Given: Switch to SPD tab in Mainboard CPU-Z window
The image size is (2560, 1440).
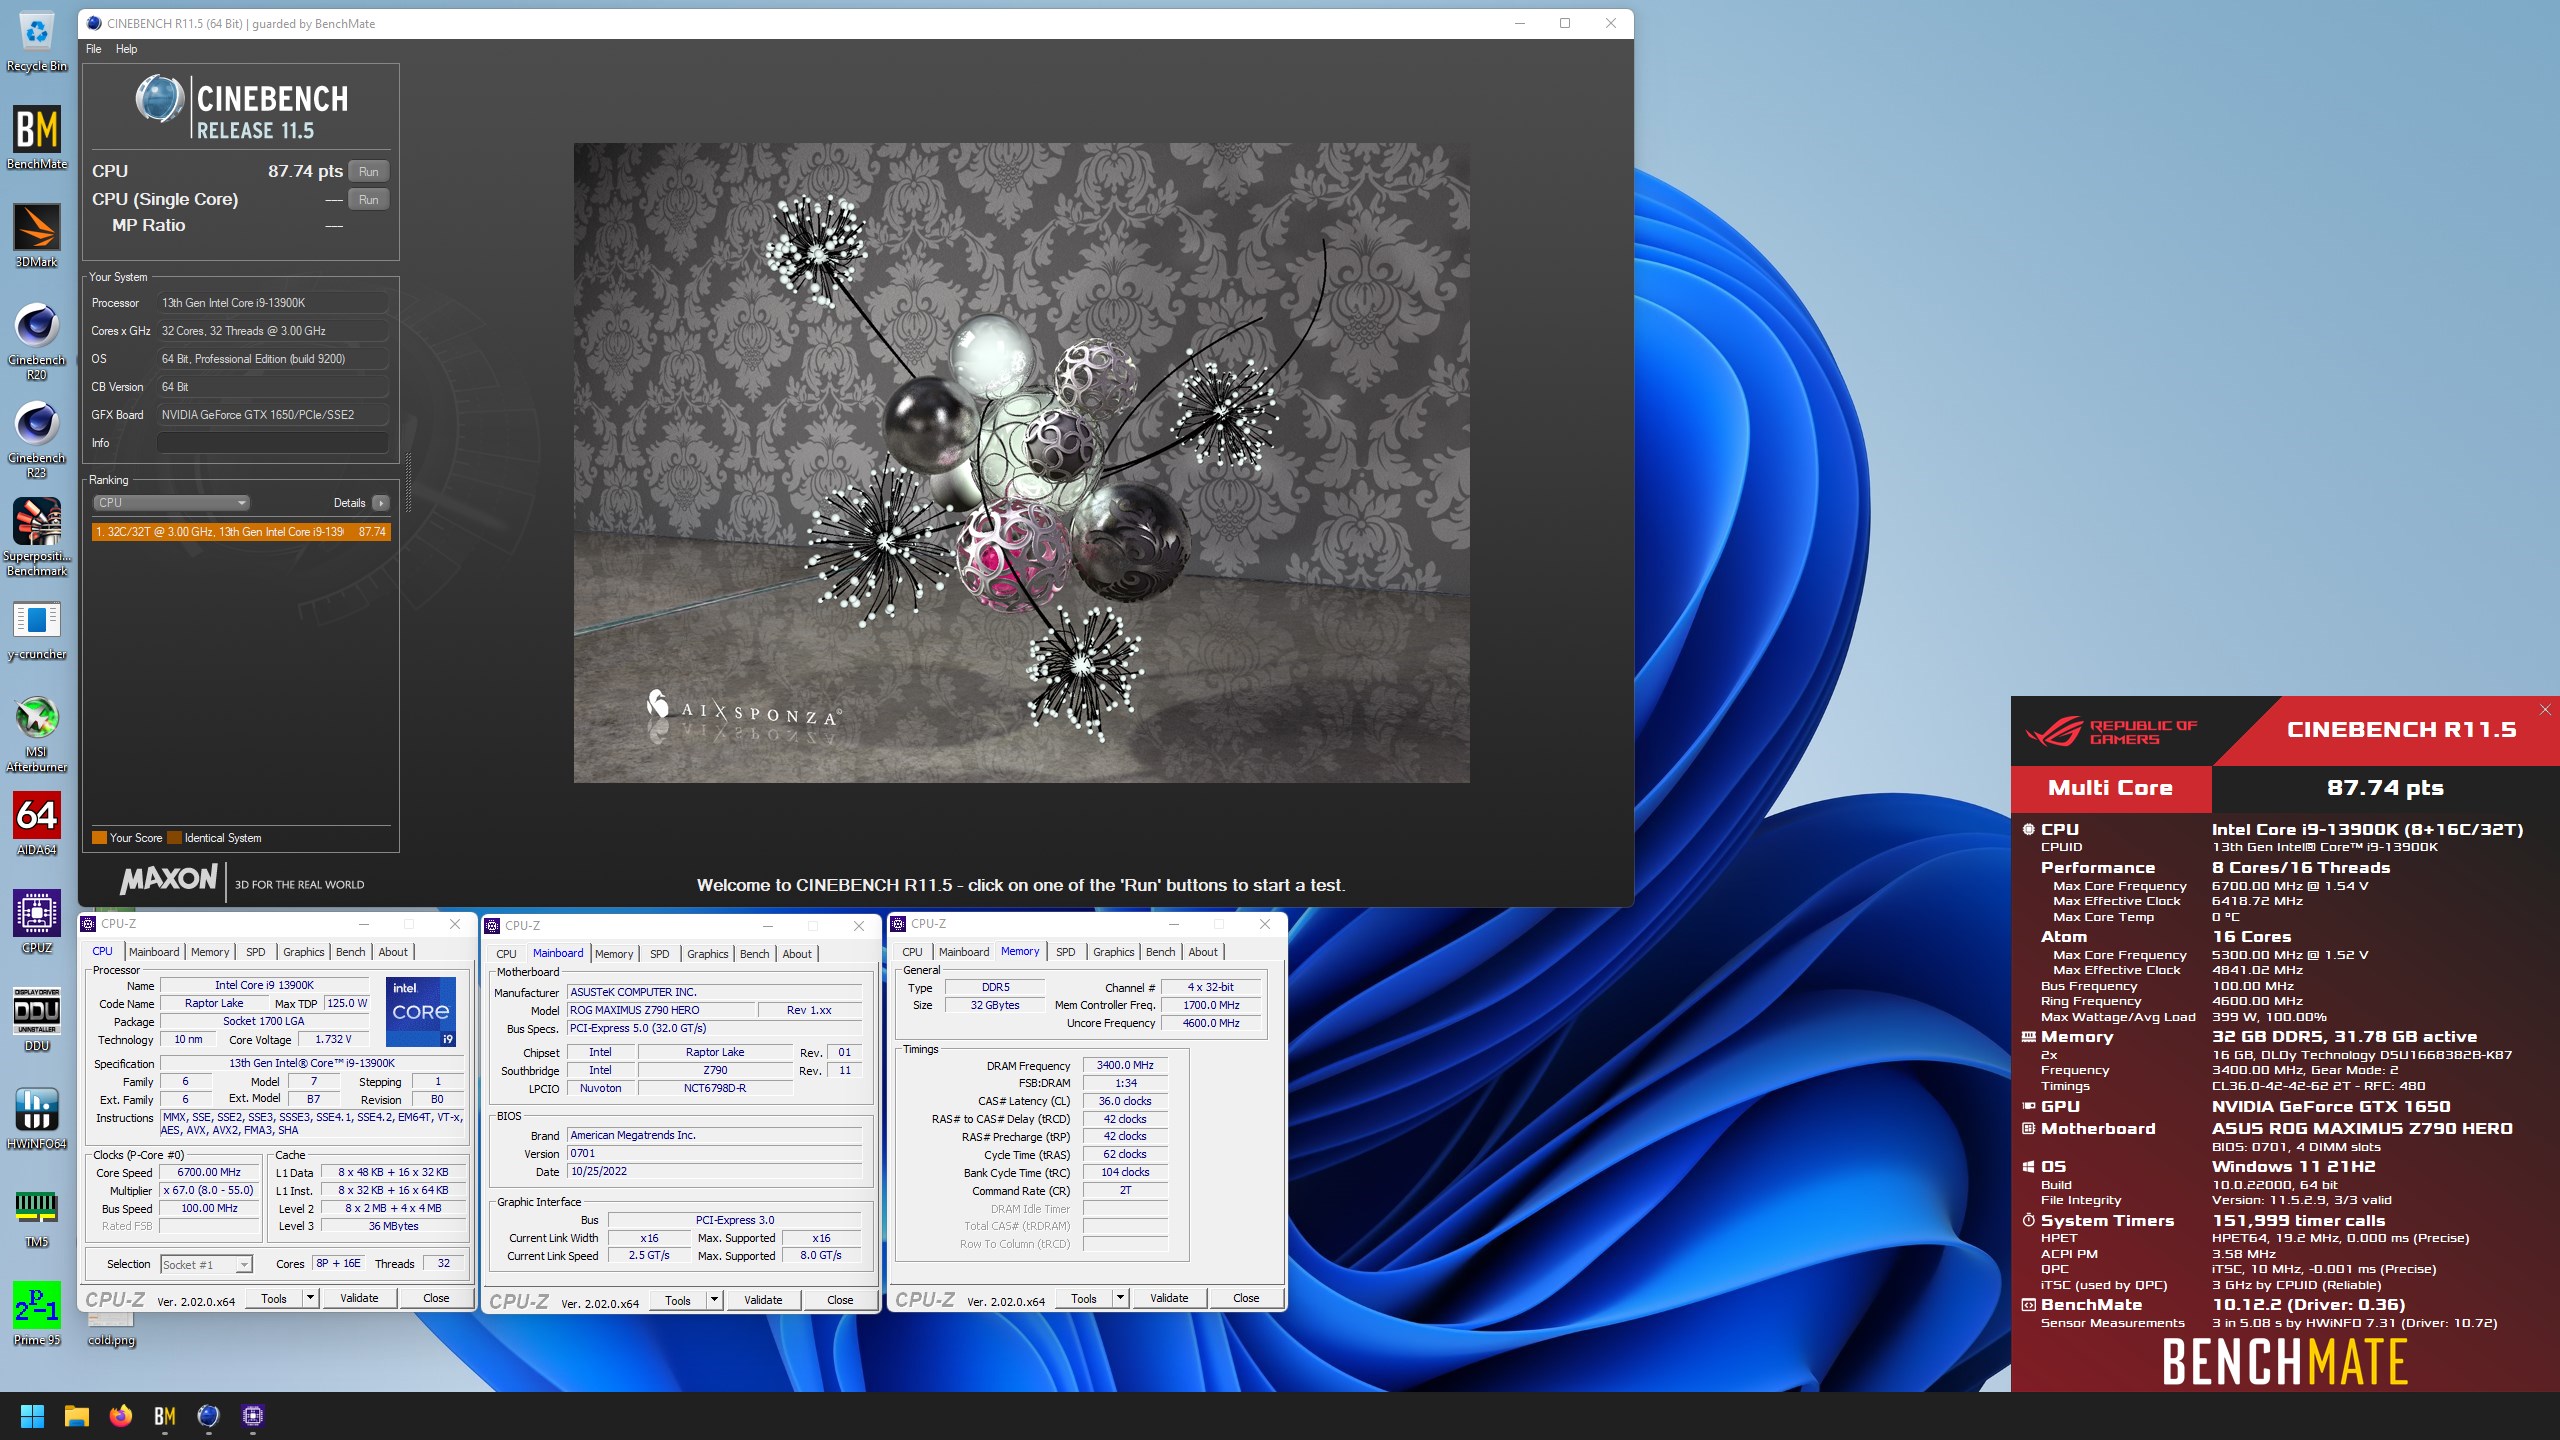Looking at the screenshot, I should 660,954.
